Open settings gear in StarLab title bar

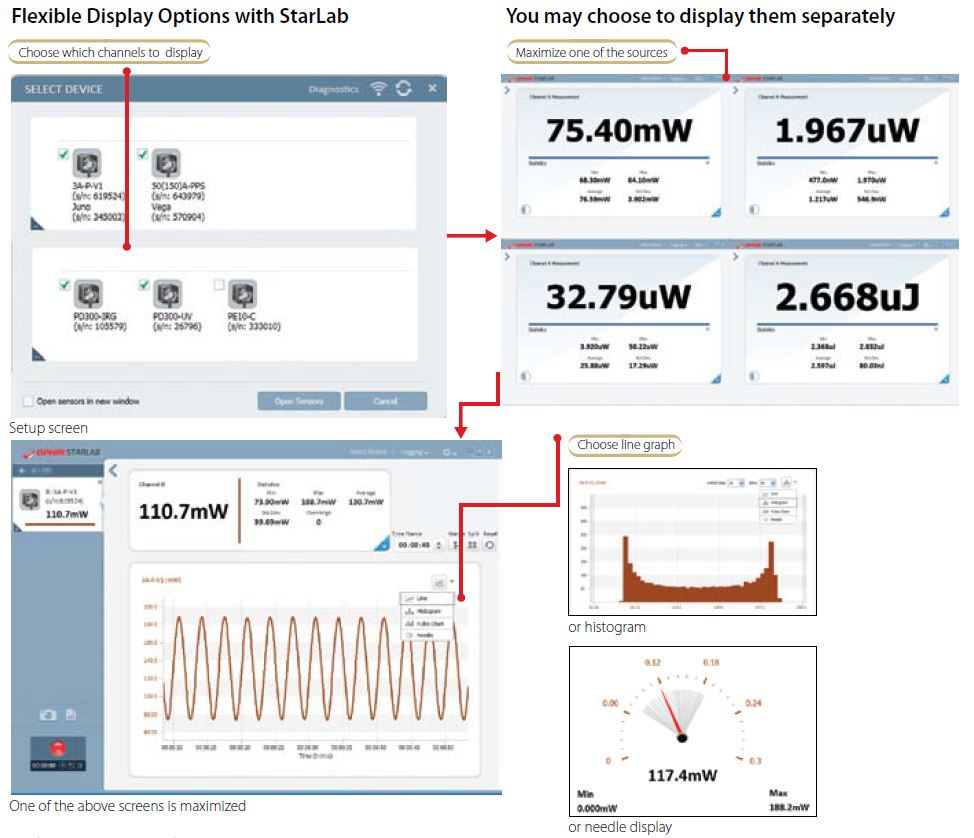click(447, 452)
